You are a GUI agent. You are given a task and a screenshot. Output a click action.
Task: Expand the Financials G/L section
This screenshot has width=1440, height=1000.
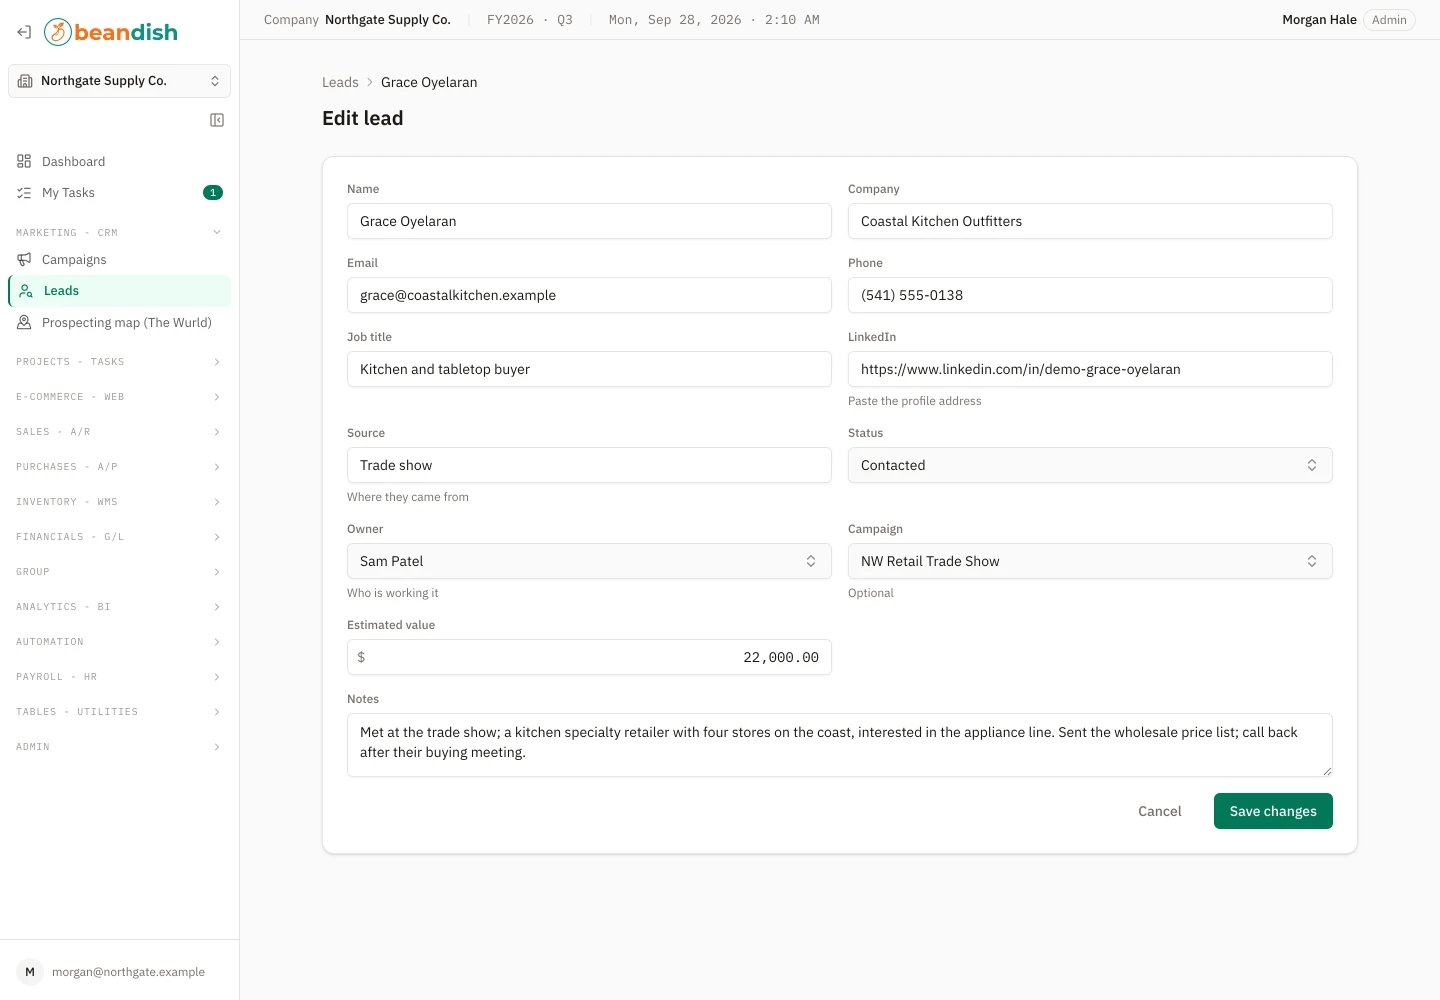pyautogui.click(x=119, y=537)
